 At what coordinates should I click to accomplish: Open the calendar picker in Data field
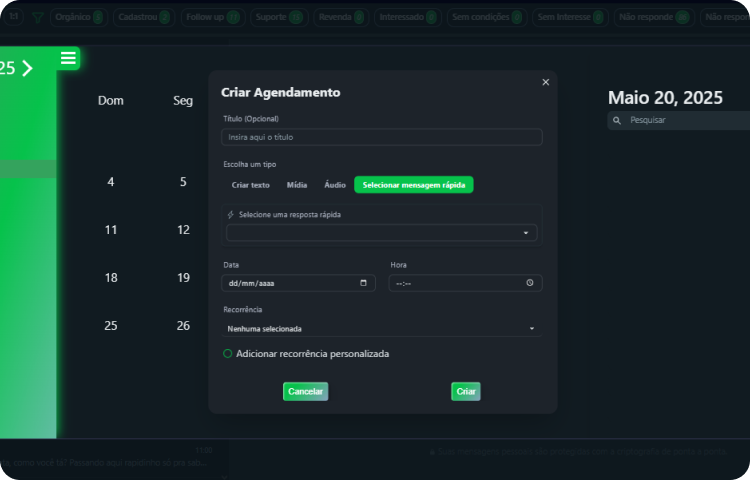[363, 283]
